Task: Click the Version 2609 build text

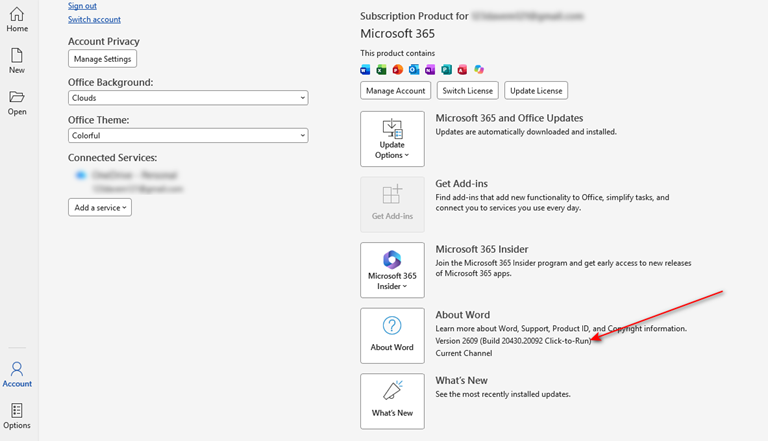Action: 514,341
